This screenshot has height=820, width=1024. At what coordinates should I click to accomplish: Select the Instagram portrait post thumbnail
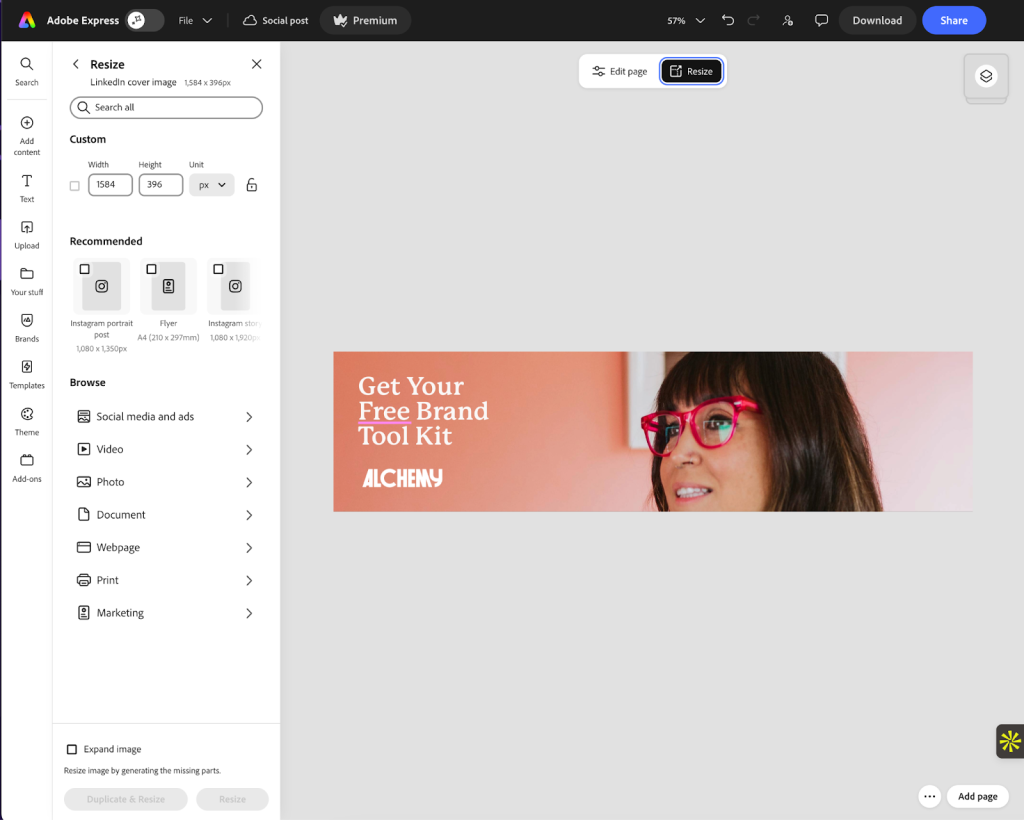tap(101, 286)
